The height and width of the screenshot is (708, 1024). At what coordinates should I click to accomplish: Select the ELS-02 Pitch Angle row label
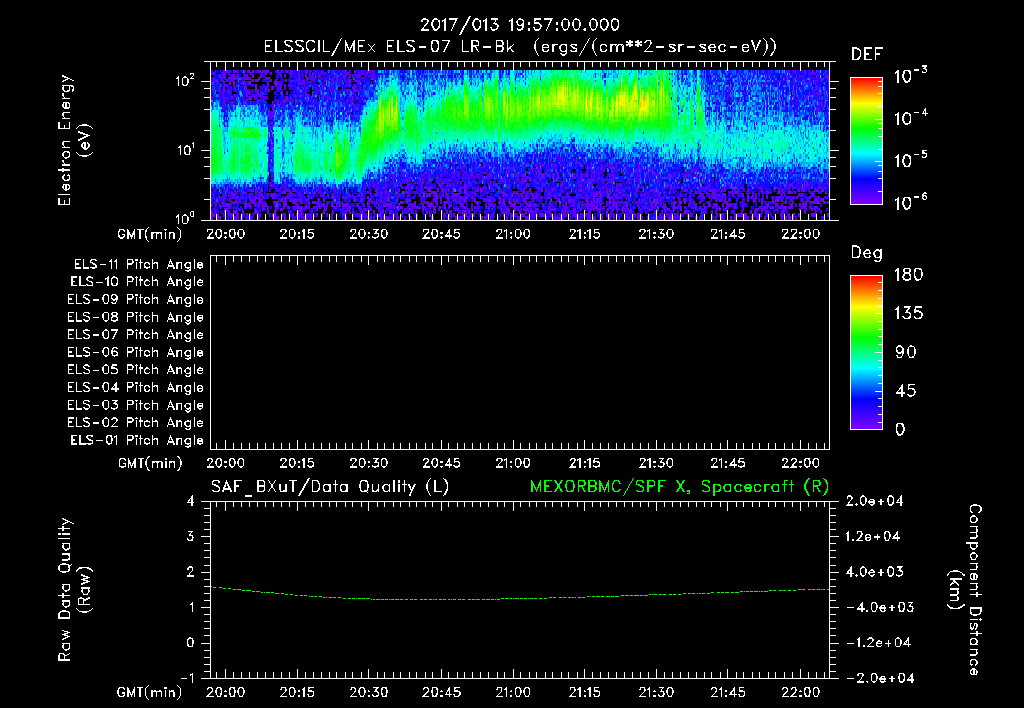click(x=136, y=423)
